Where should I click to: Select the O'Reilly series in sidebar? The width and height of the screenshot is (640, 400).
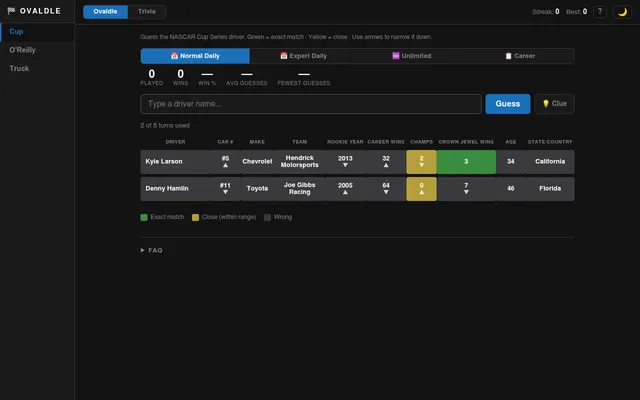[x=37, y=50]
